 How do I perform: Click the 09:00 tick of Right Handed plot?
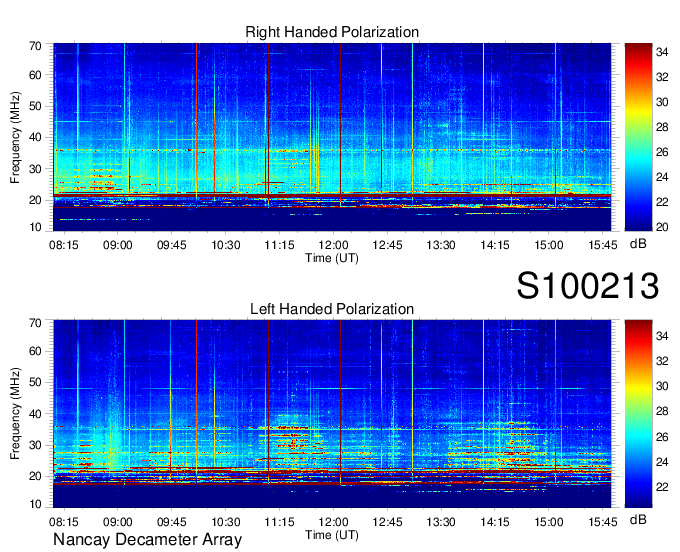(118, 245)
